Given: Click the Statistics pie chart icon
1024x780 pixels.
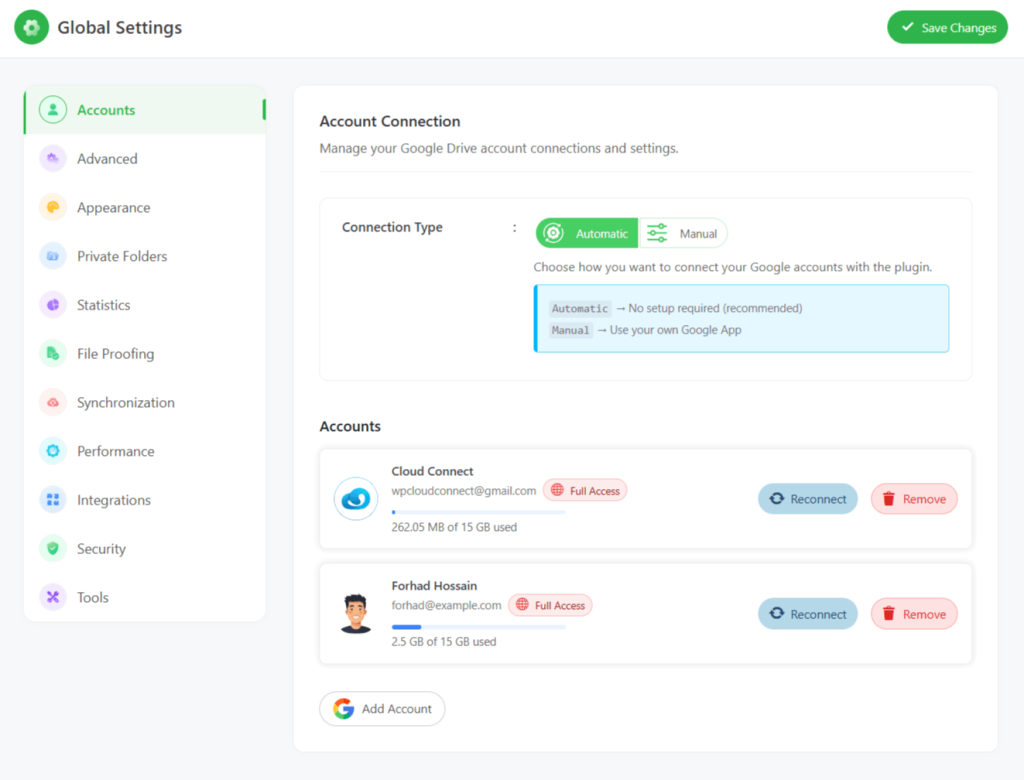Looking at the screenshot, I should [53, 305].
